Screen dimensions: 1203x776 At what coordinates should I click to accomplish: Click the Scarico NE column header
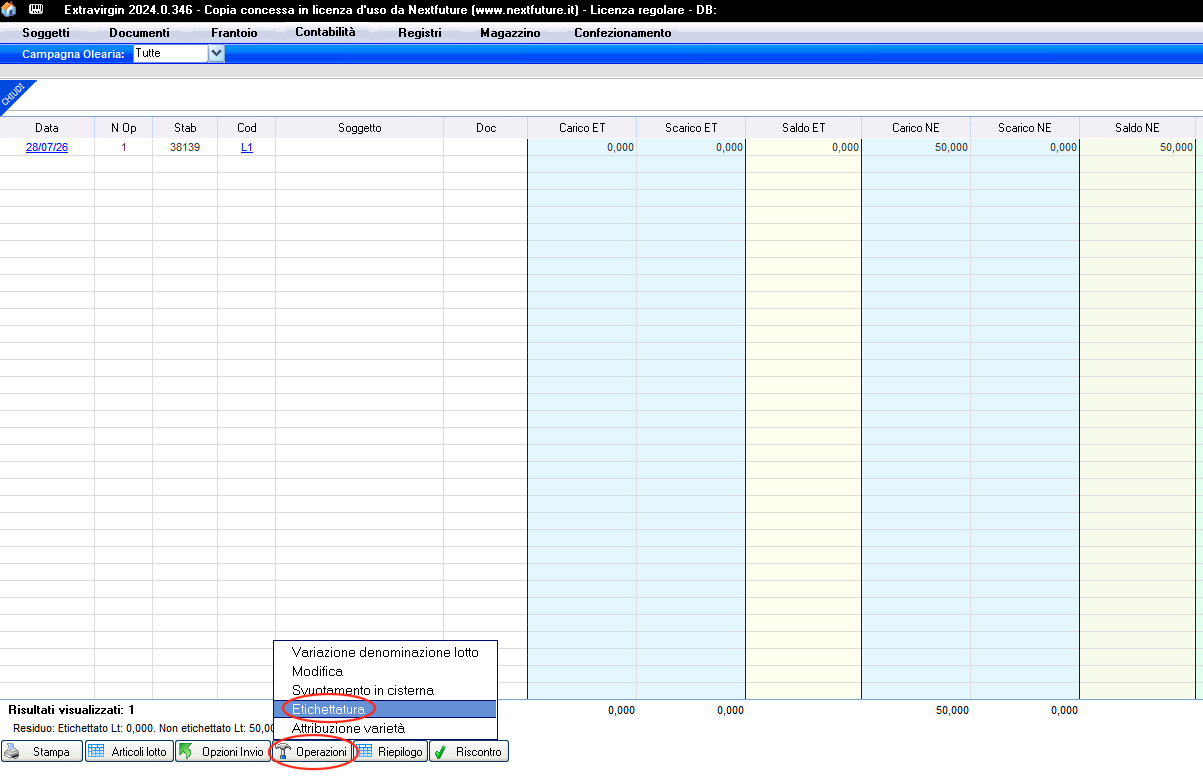(1025, 128)
